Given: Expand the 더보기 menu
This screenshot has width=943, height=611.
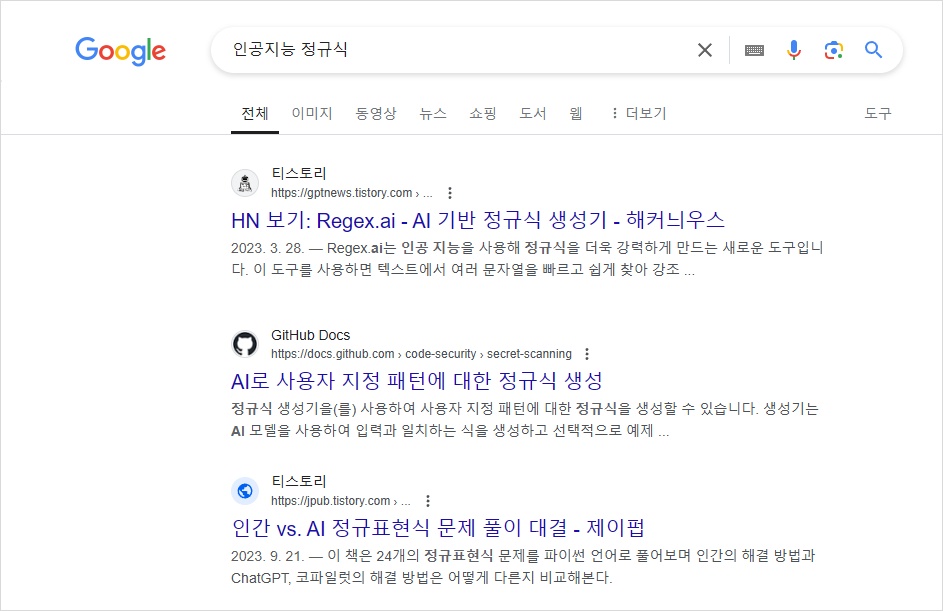Looking at the screenshot, I should (639, 113).
